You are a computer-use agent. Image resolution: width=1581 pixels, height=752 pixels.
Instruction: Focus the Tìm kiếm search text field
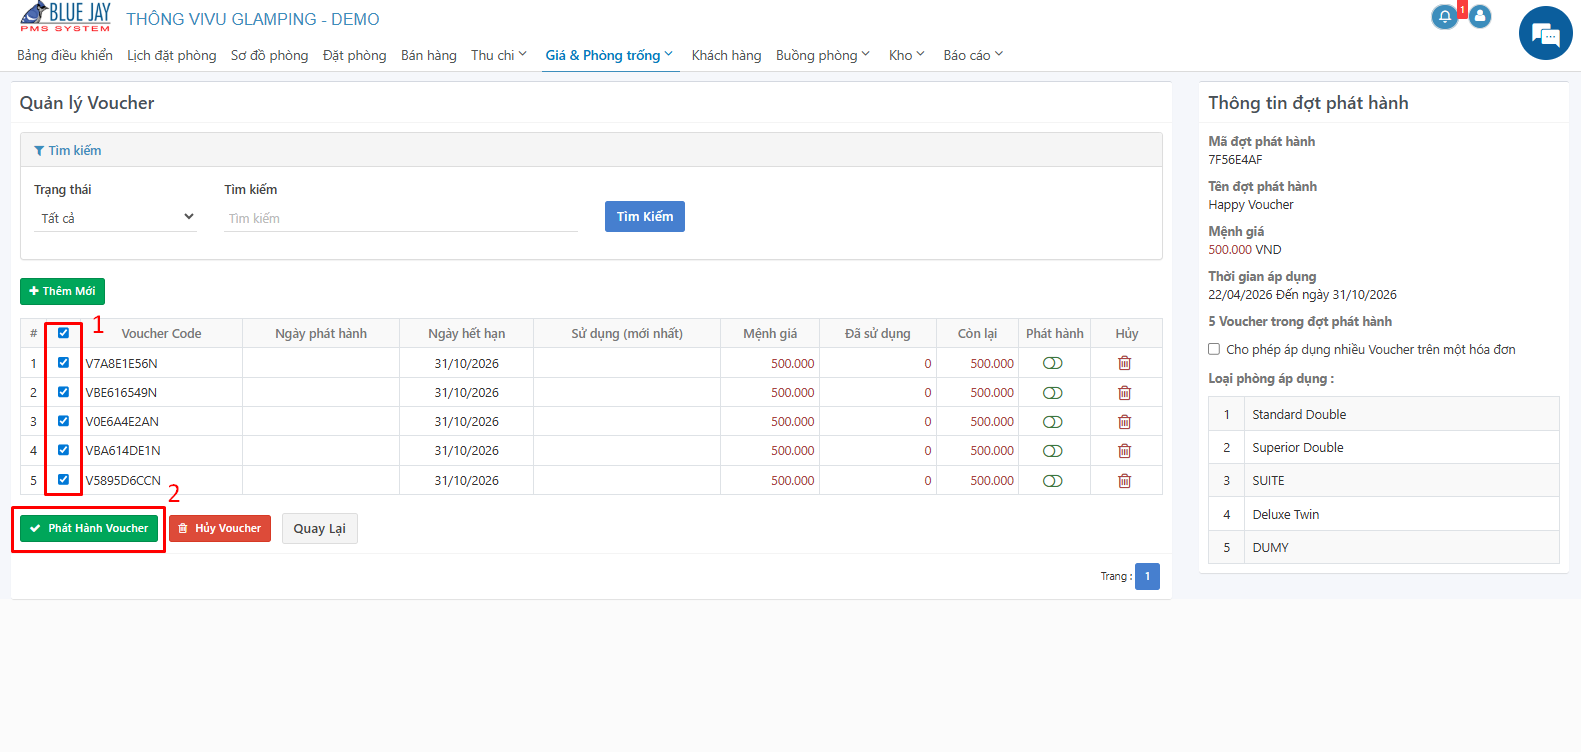coord(401,218)
